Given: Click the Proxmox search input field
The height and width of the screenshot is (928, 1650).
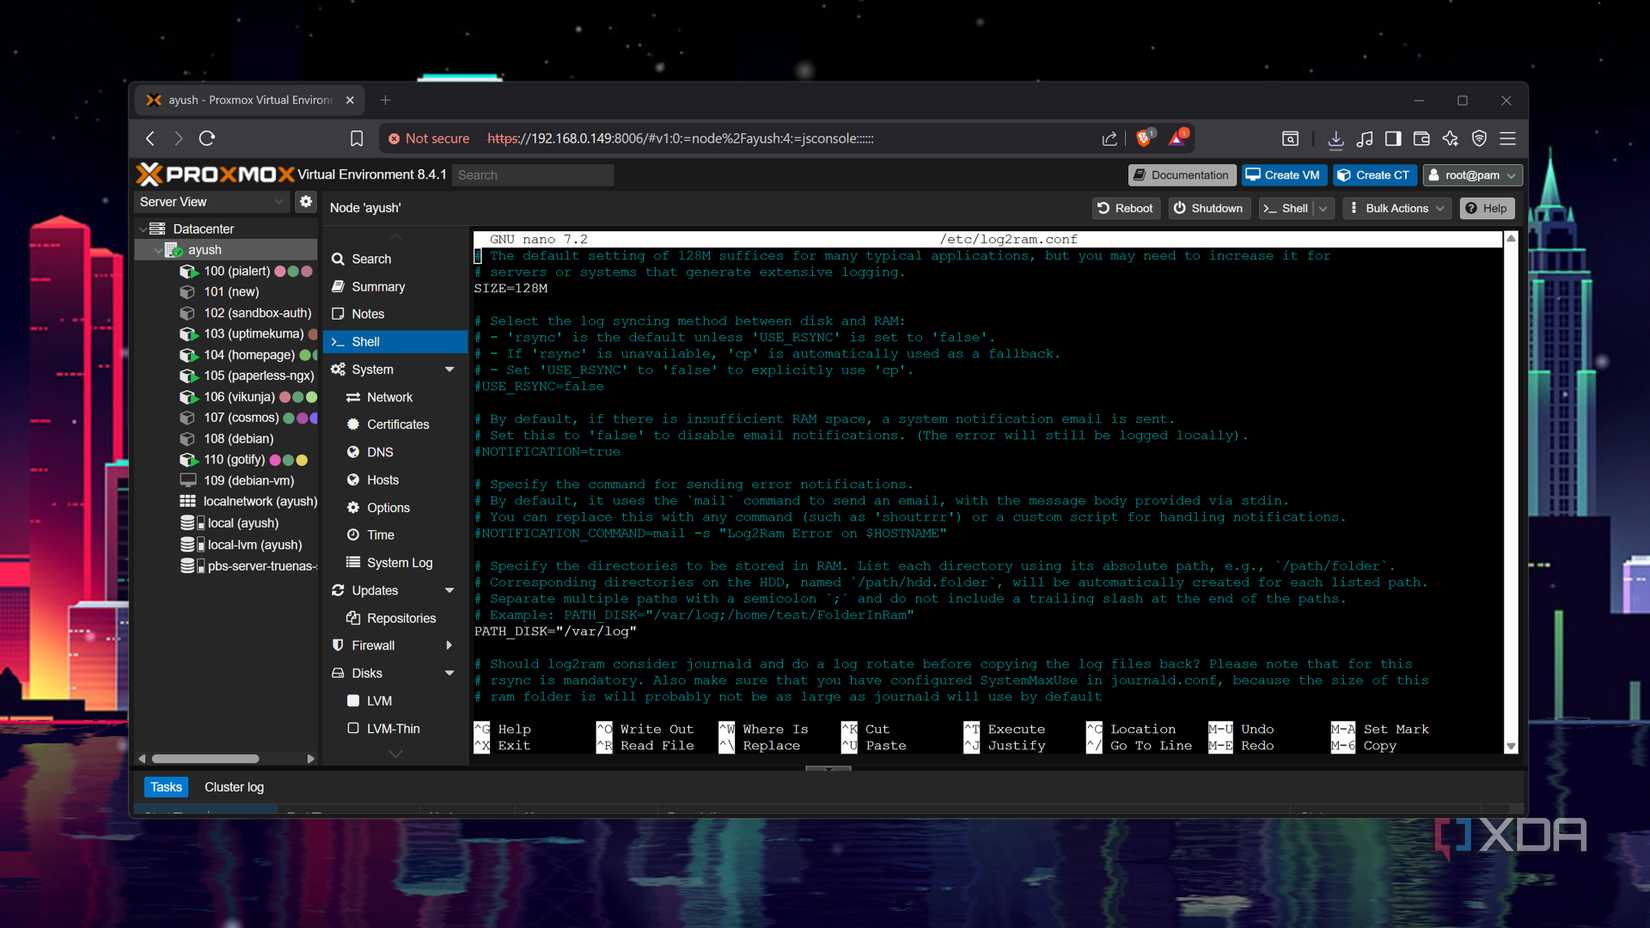Looking at the screenshot, I should point(533,175).
